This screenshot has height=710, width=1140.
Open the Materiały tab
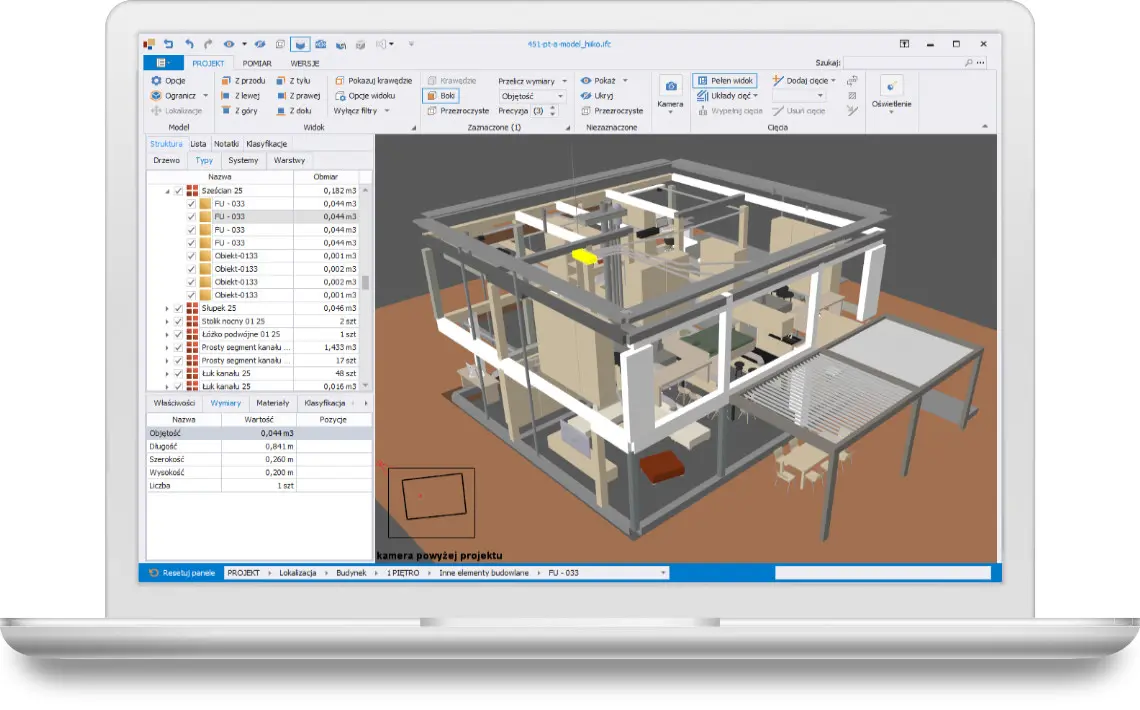[272, 403]
